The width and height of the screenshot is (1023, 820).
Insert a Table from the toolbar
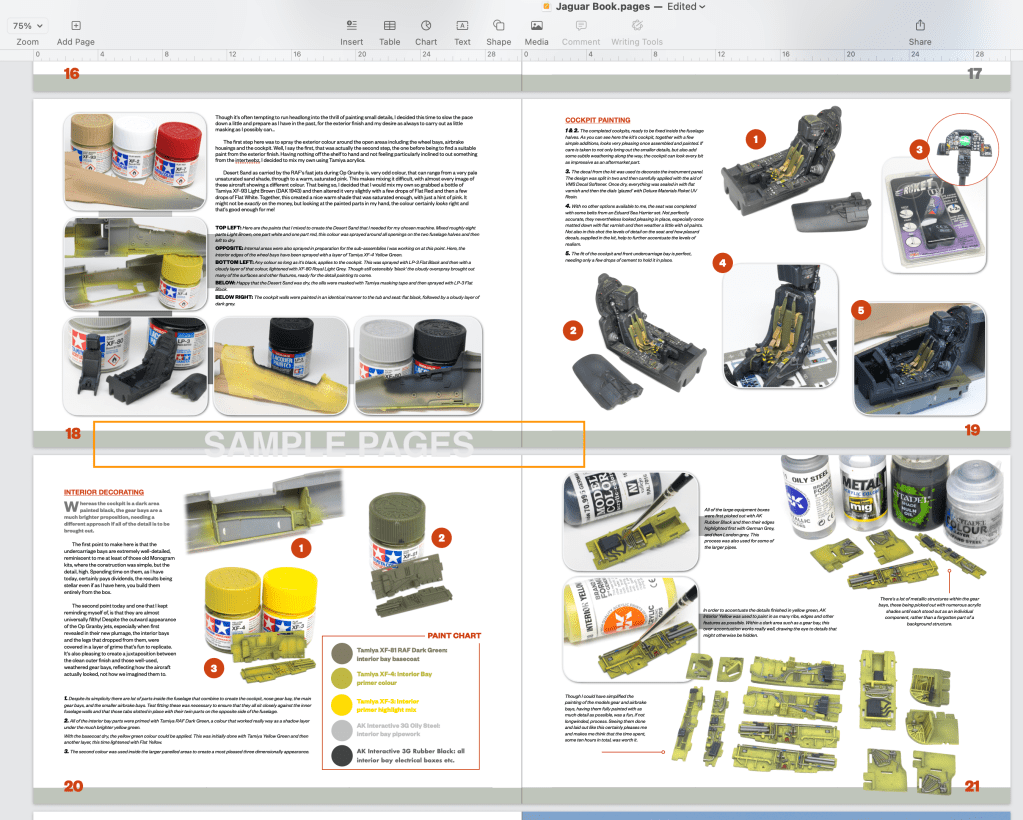389,25
